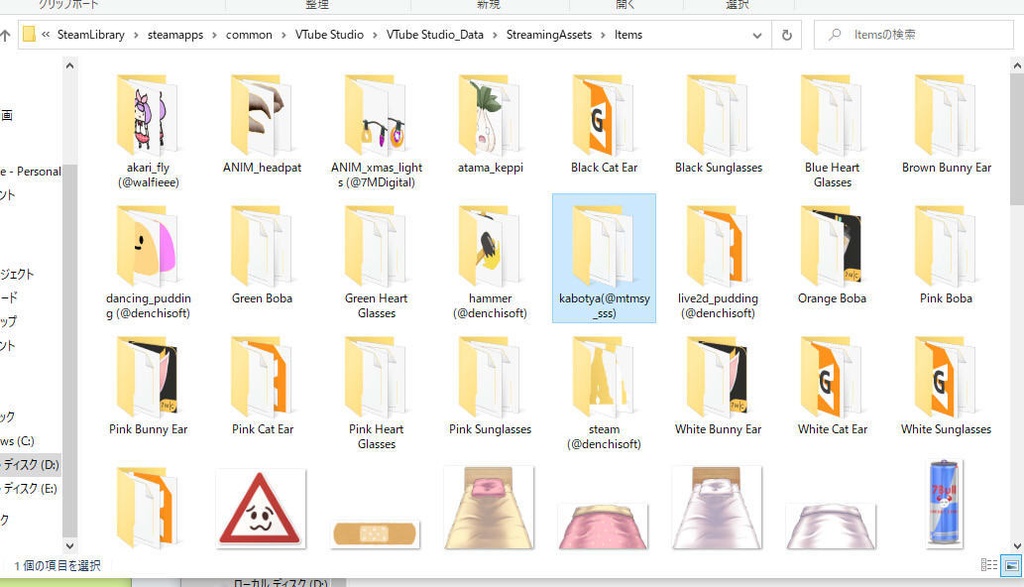
Task: Select the pink blanket image thumbnail
Action: point(603,526)
